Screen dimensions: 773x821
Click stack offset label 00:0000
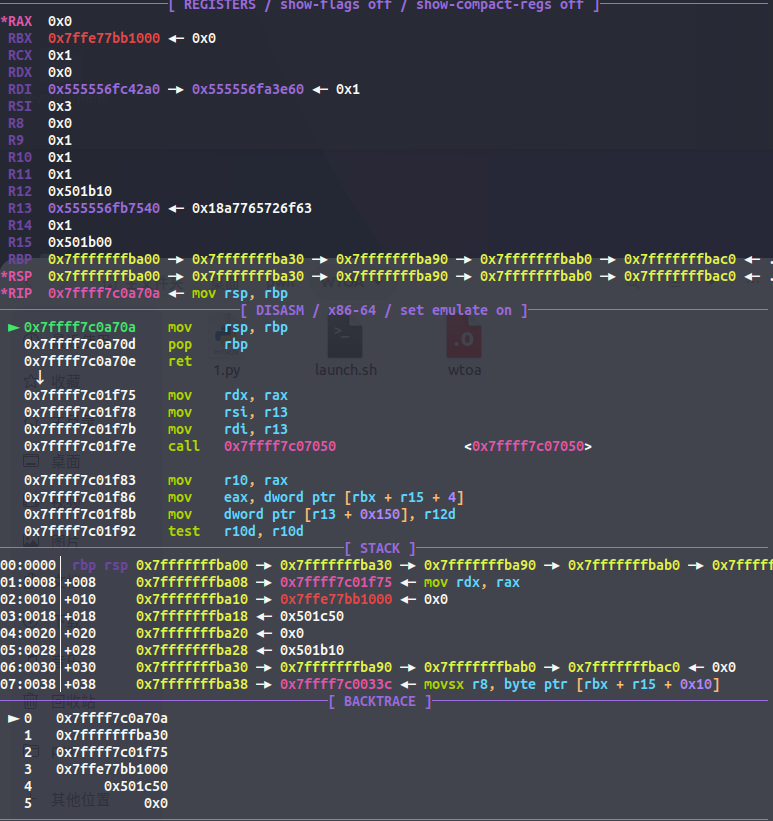tap(28, 566)
